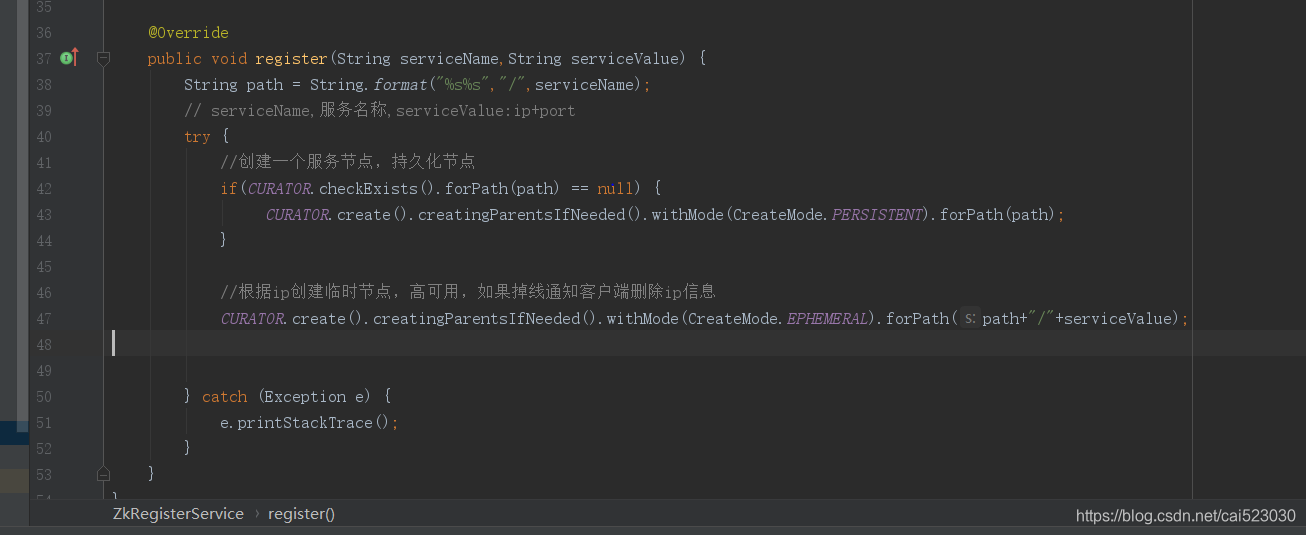Click the fold end marker on line 53
This screenshot has height=535, width=1306.
103,473
